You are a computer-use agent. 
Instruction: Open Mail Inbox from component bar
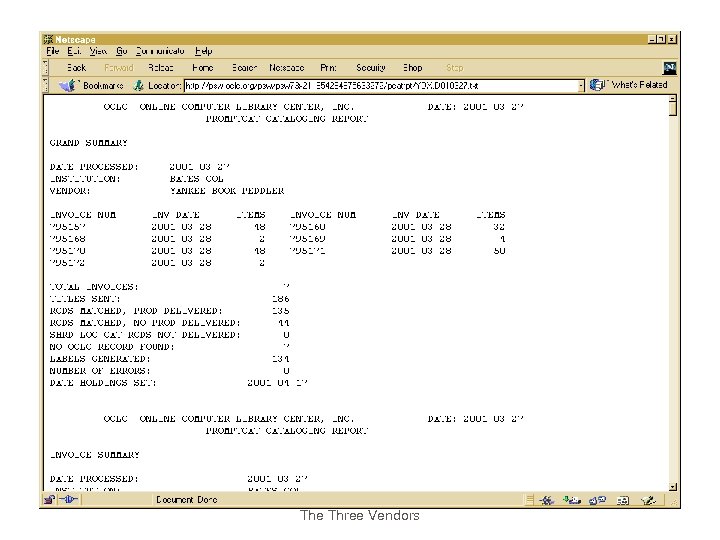coord(572,500)
